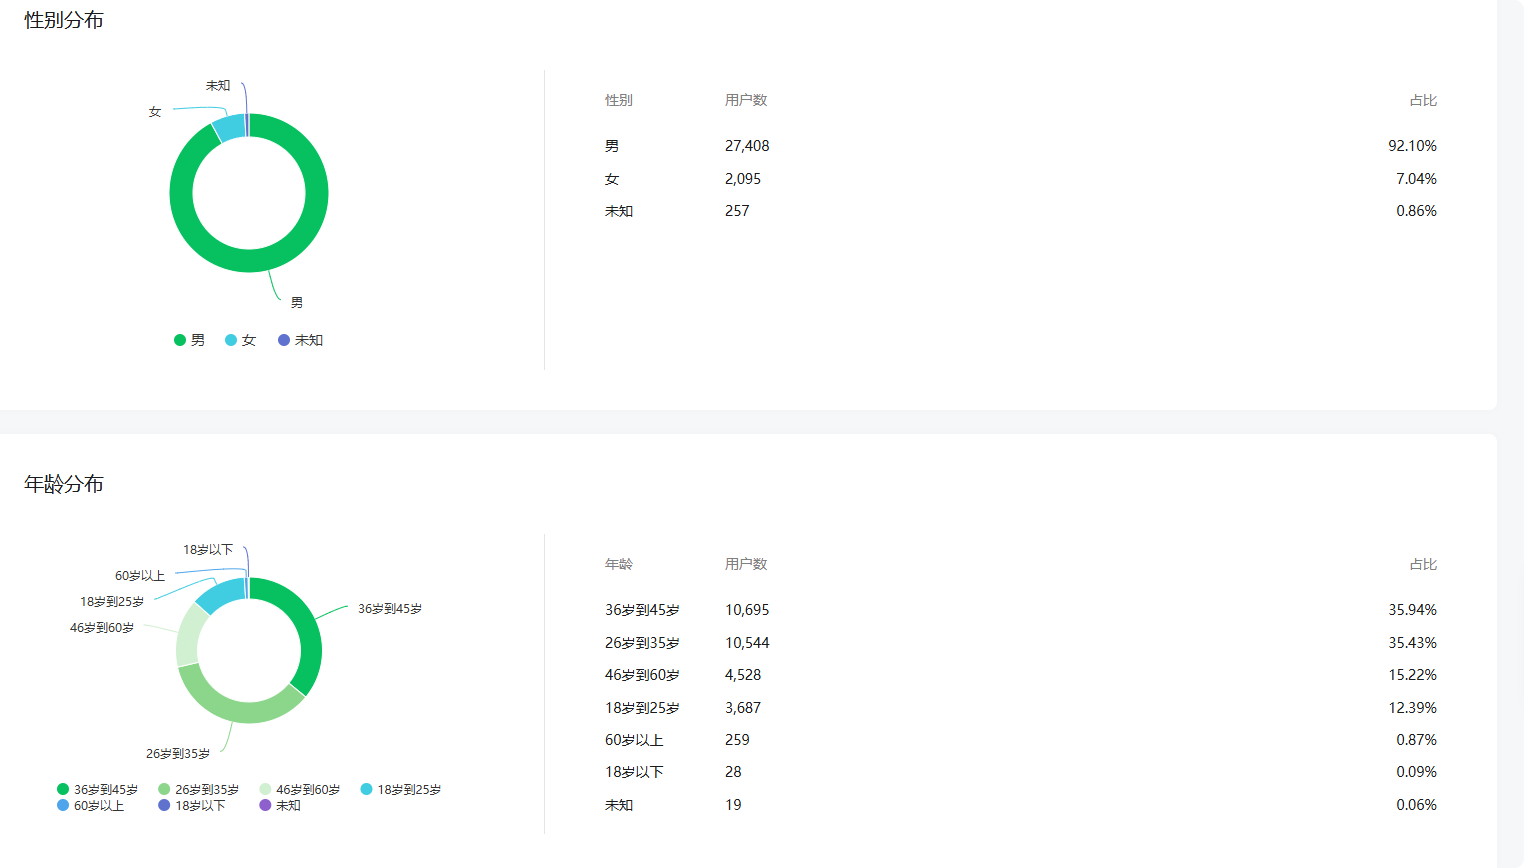Toggle the 女 legend item under gender donut
The height and width of the screenshot is (868, 1524).
coord(241,340)
